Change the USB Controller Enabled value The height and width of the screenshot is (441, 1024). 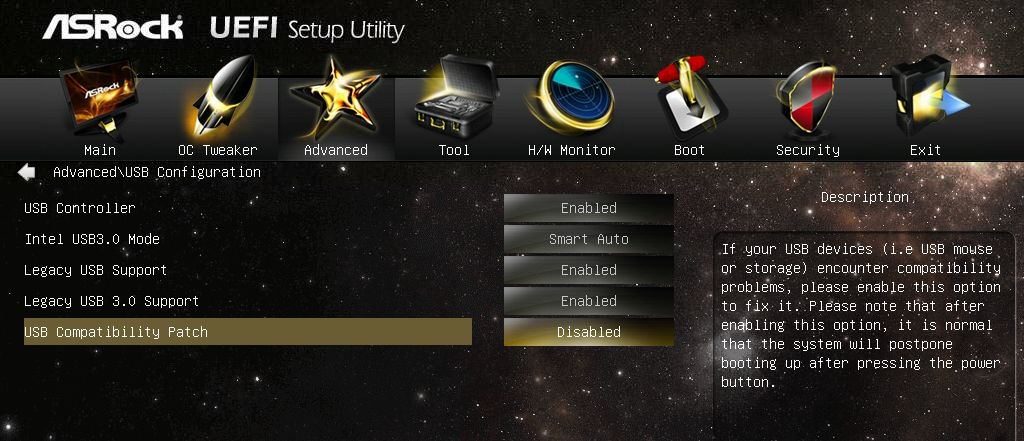coord(588,208)
